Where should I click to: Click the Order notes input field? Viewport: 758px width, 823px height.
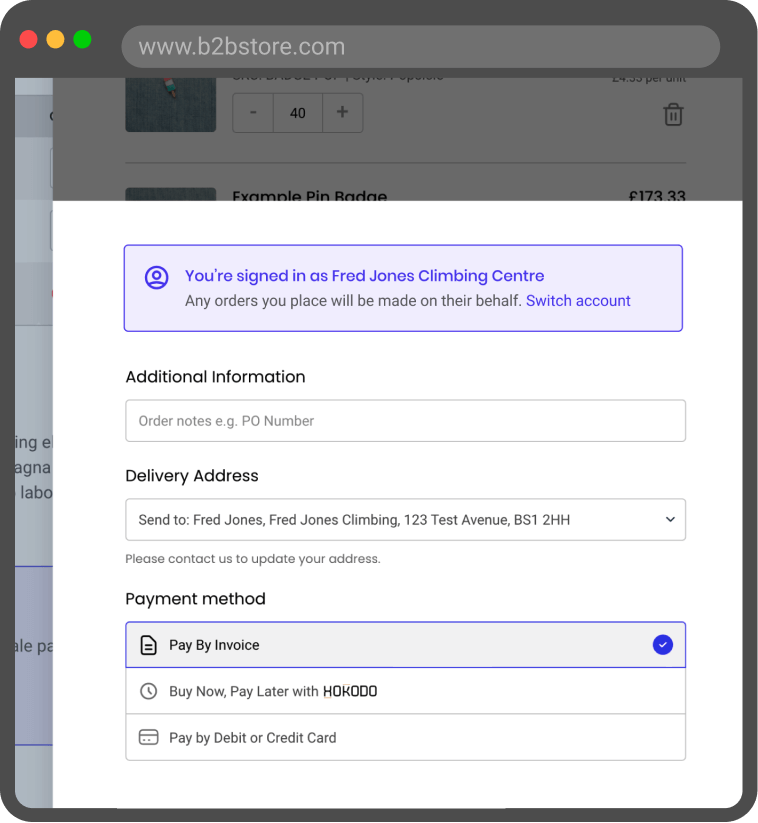405,421
